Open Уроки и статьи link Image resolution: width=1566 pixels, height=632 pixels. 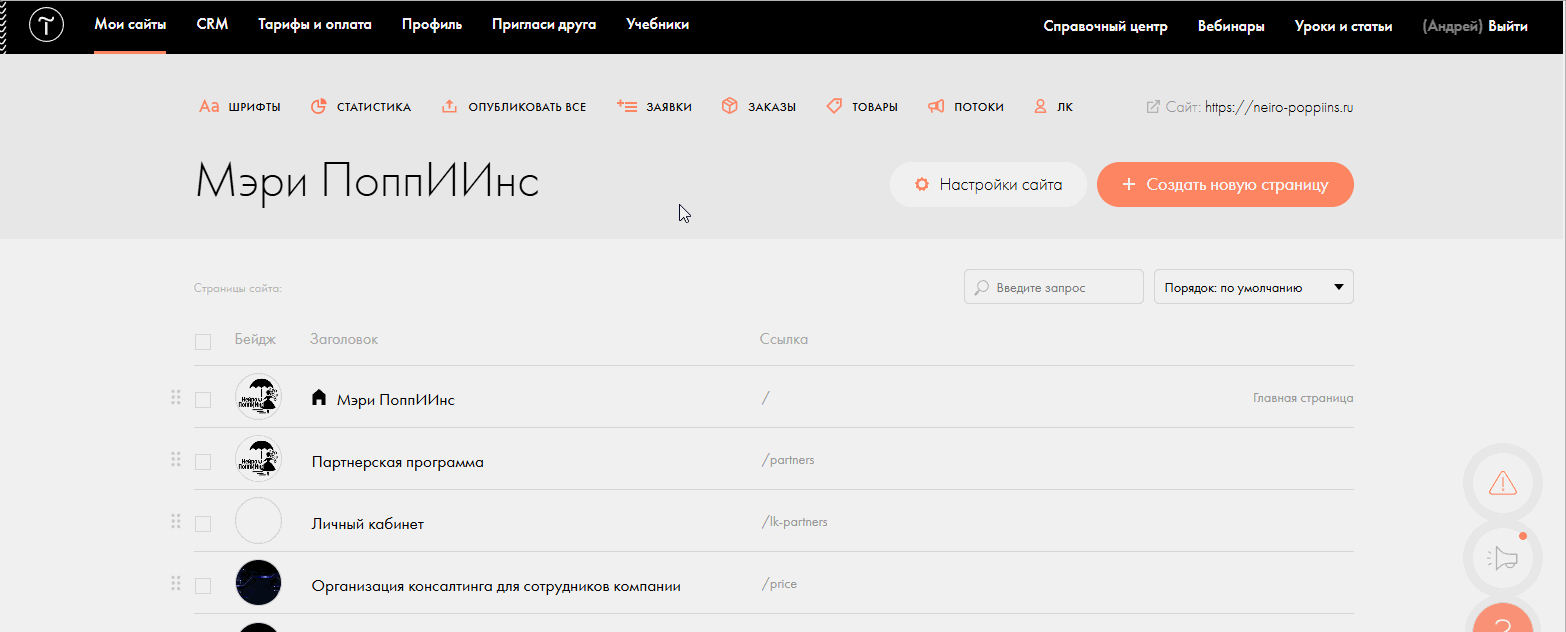[x=1343, y=27]
